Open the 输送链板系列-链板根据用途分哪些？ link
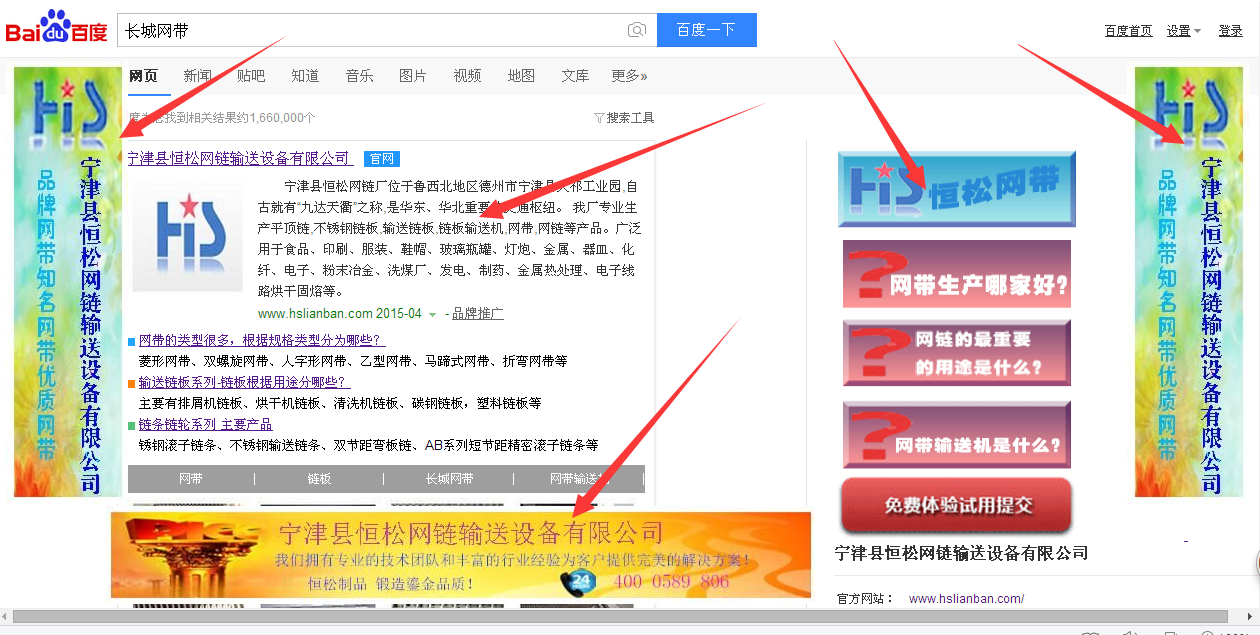Screen dimensions: 1260x635 (244, 383)
